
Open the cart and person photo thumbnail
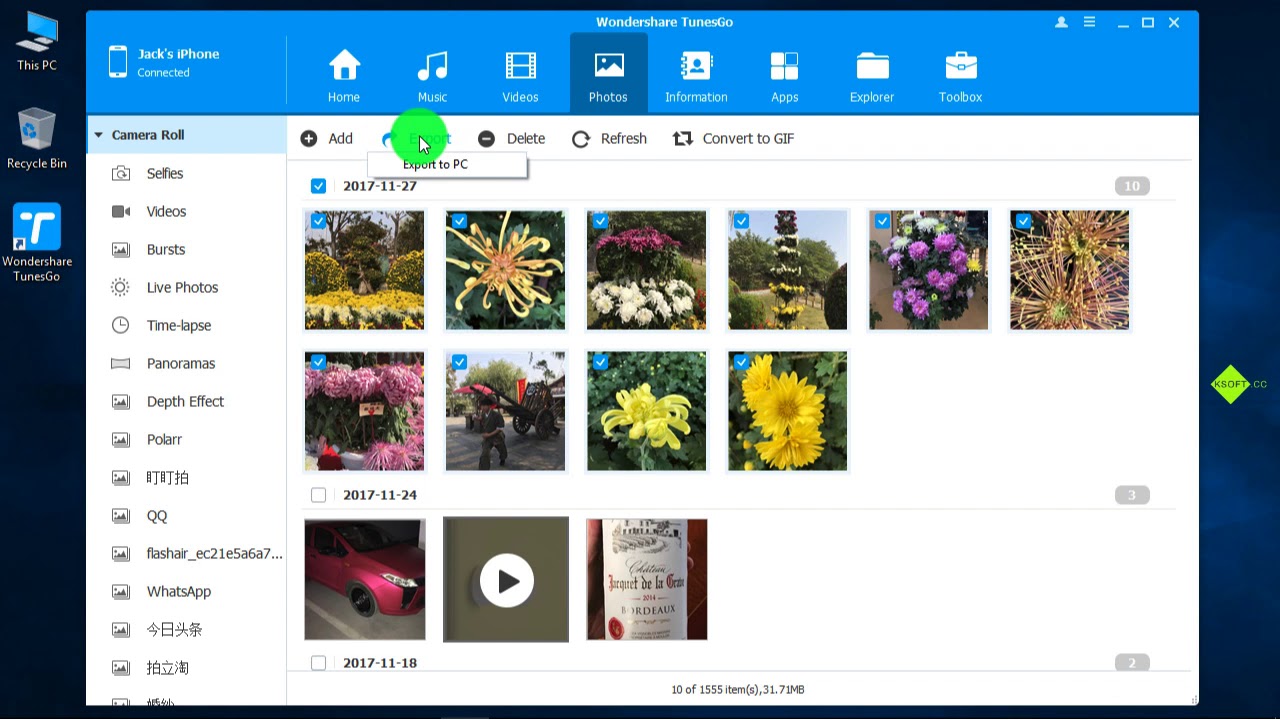coord(505,411)
